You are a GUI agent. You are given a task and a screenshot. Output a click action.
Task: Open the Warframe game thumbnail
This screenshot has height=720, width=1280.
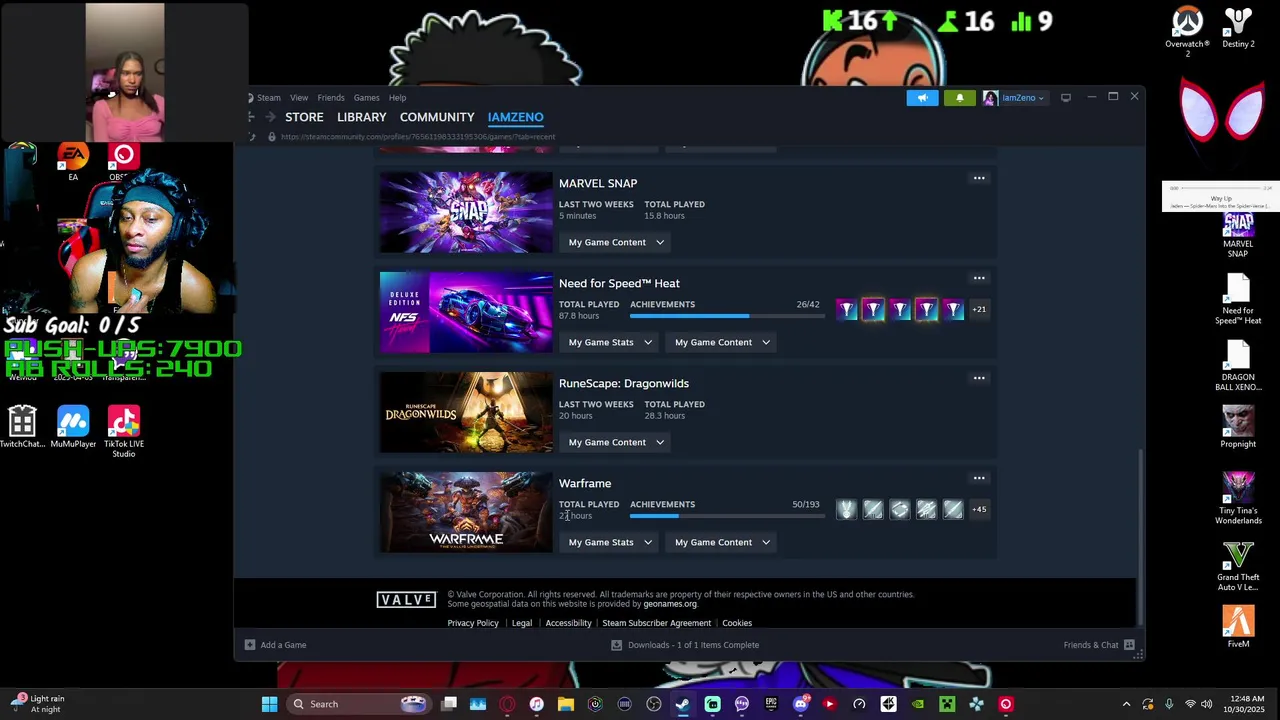click(x=466, y=512)
